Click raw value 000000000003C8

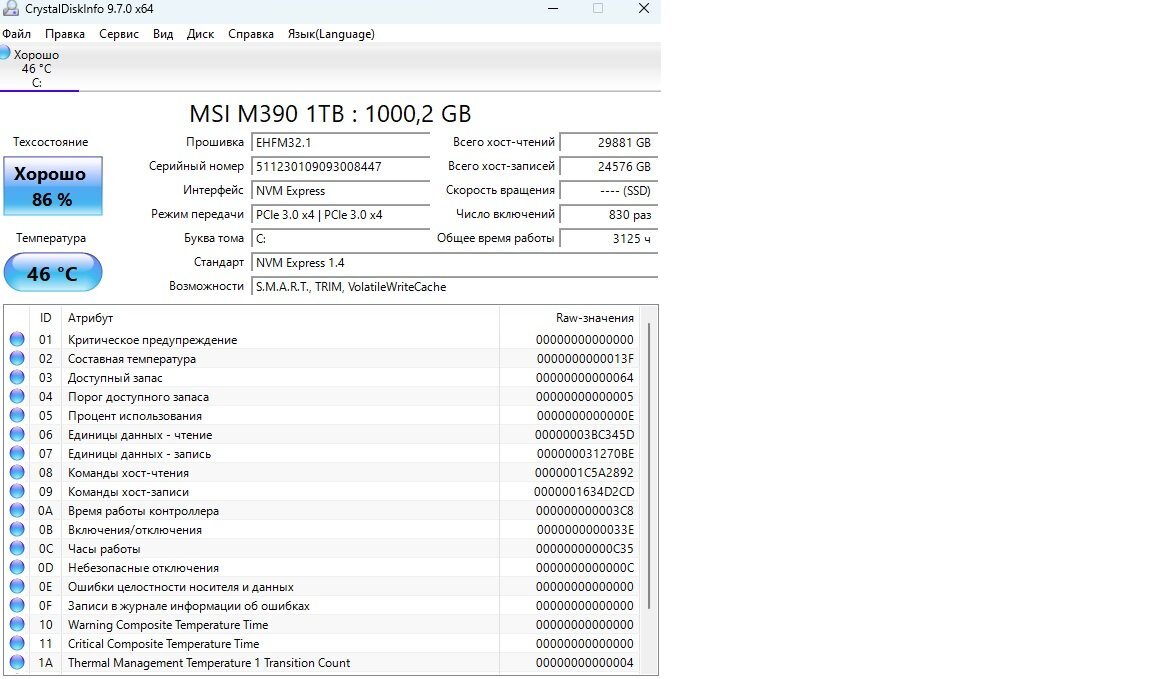585,511
